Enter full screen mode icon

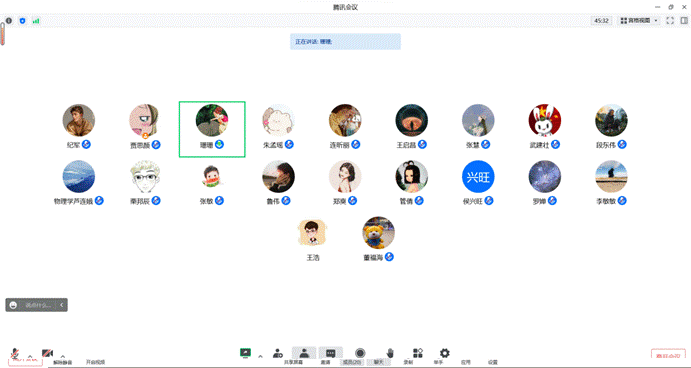670,21
